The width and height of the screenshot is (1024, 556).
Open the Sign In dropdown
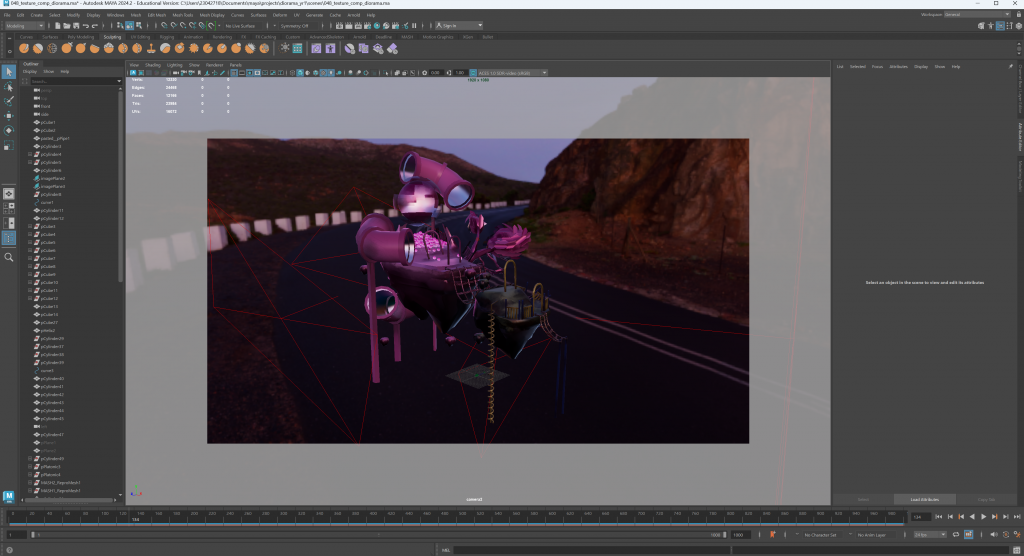pyautogui.click(x=459, y=25)
